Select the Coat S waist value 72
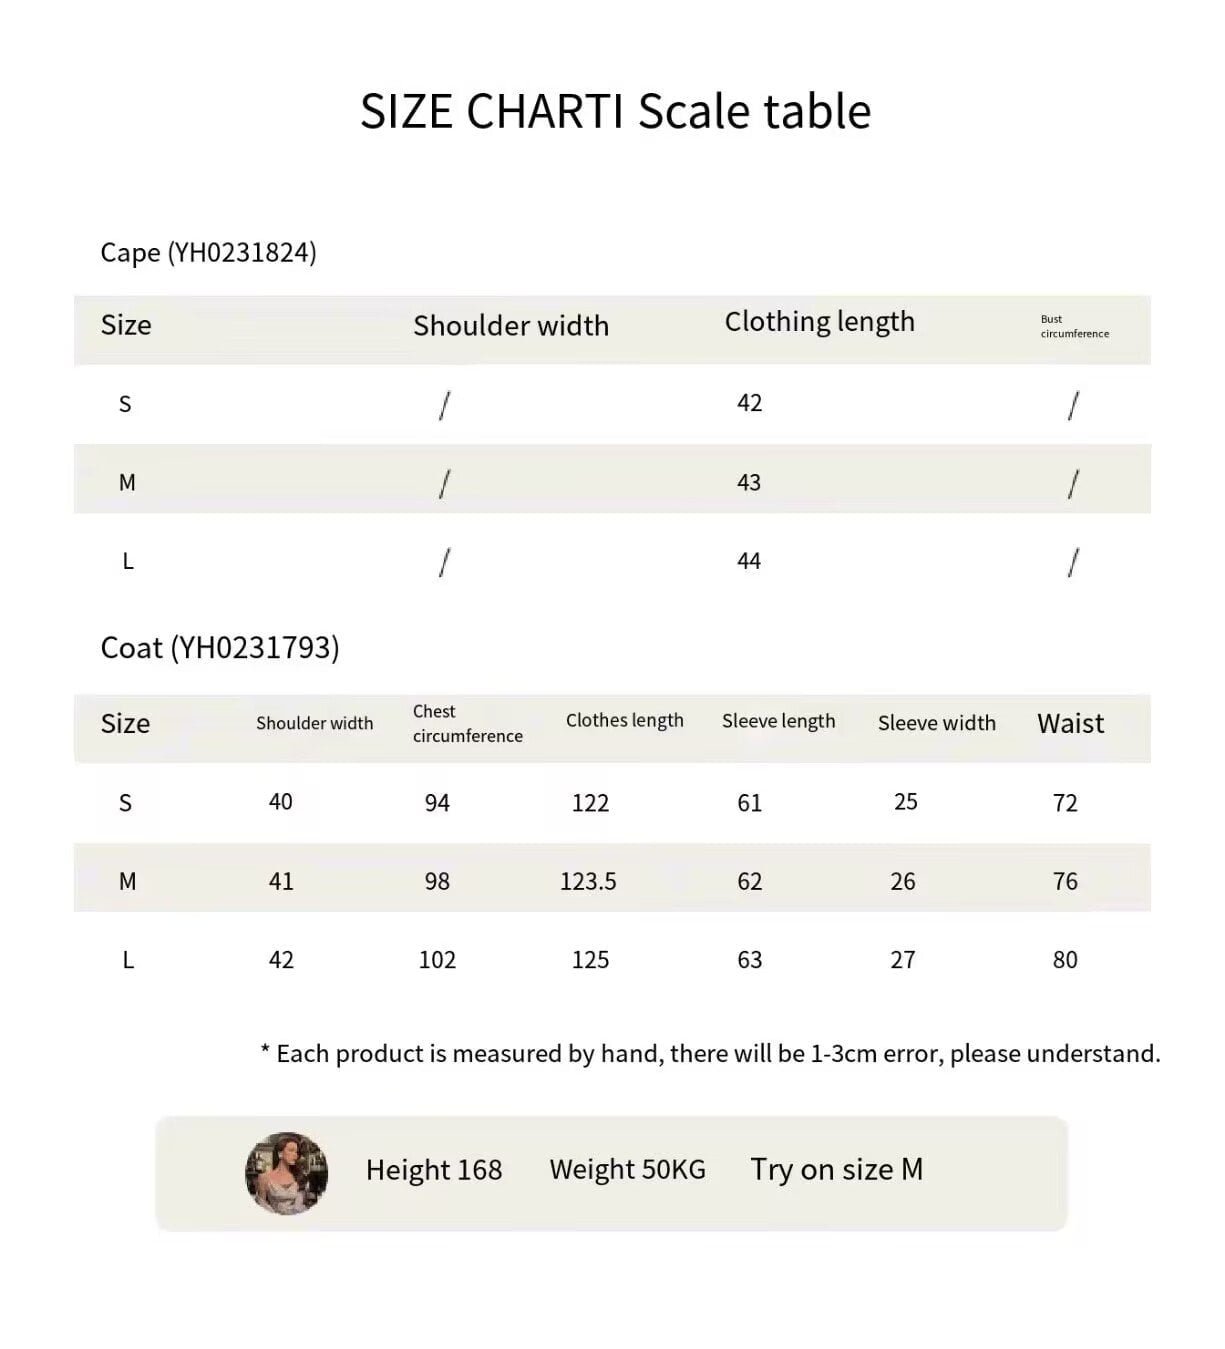1225x1349 pixels. 1065,803
